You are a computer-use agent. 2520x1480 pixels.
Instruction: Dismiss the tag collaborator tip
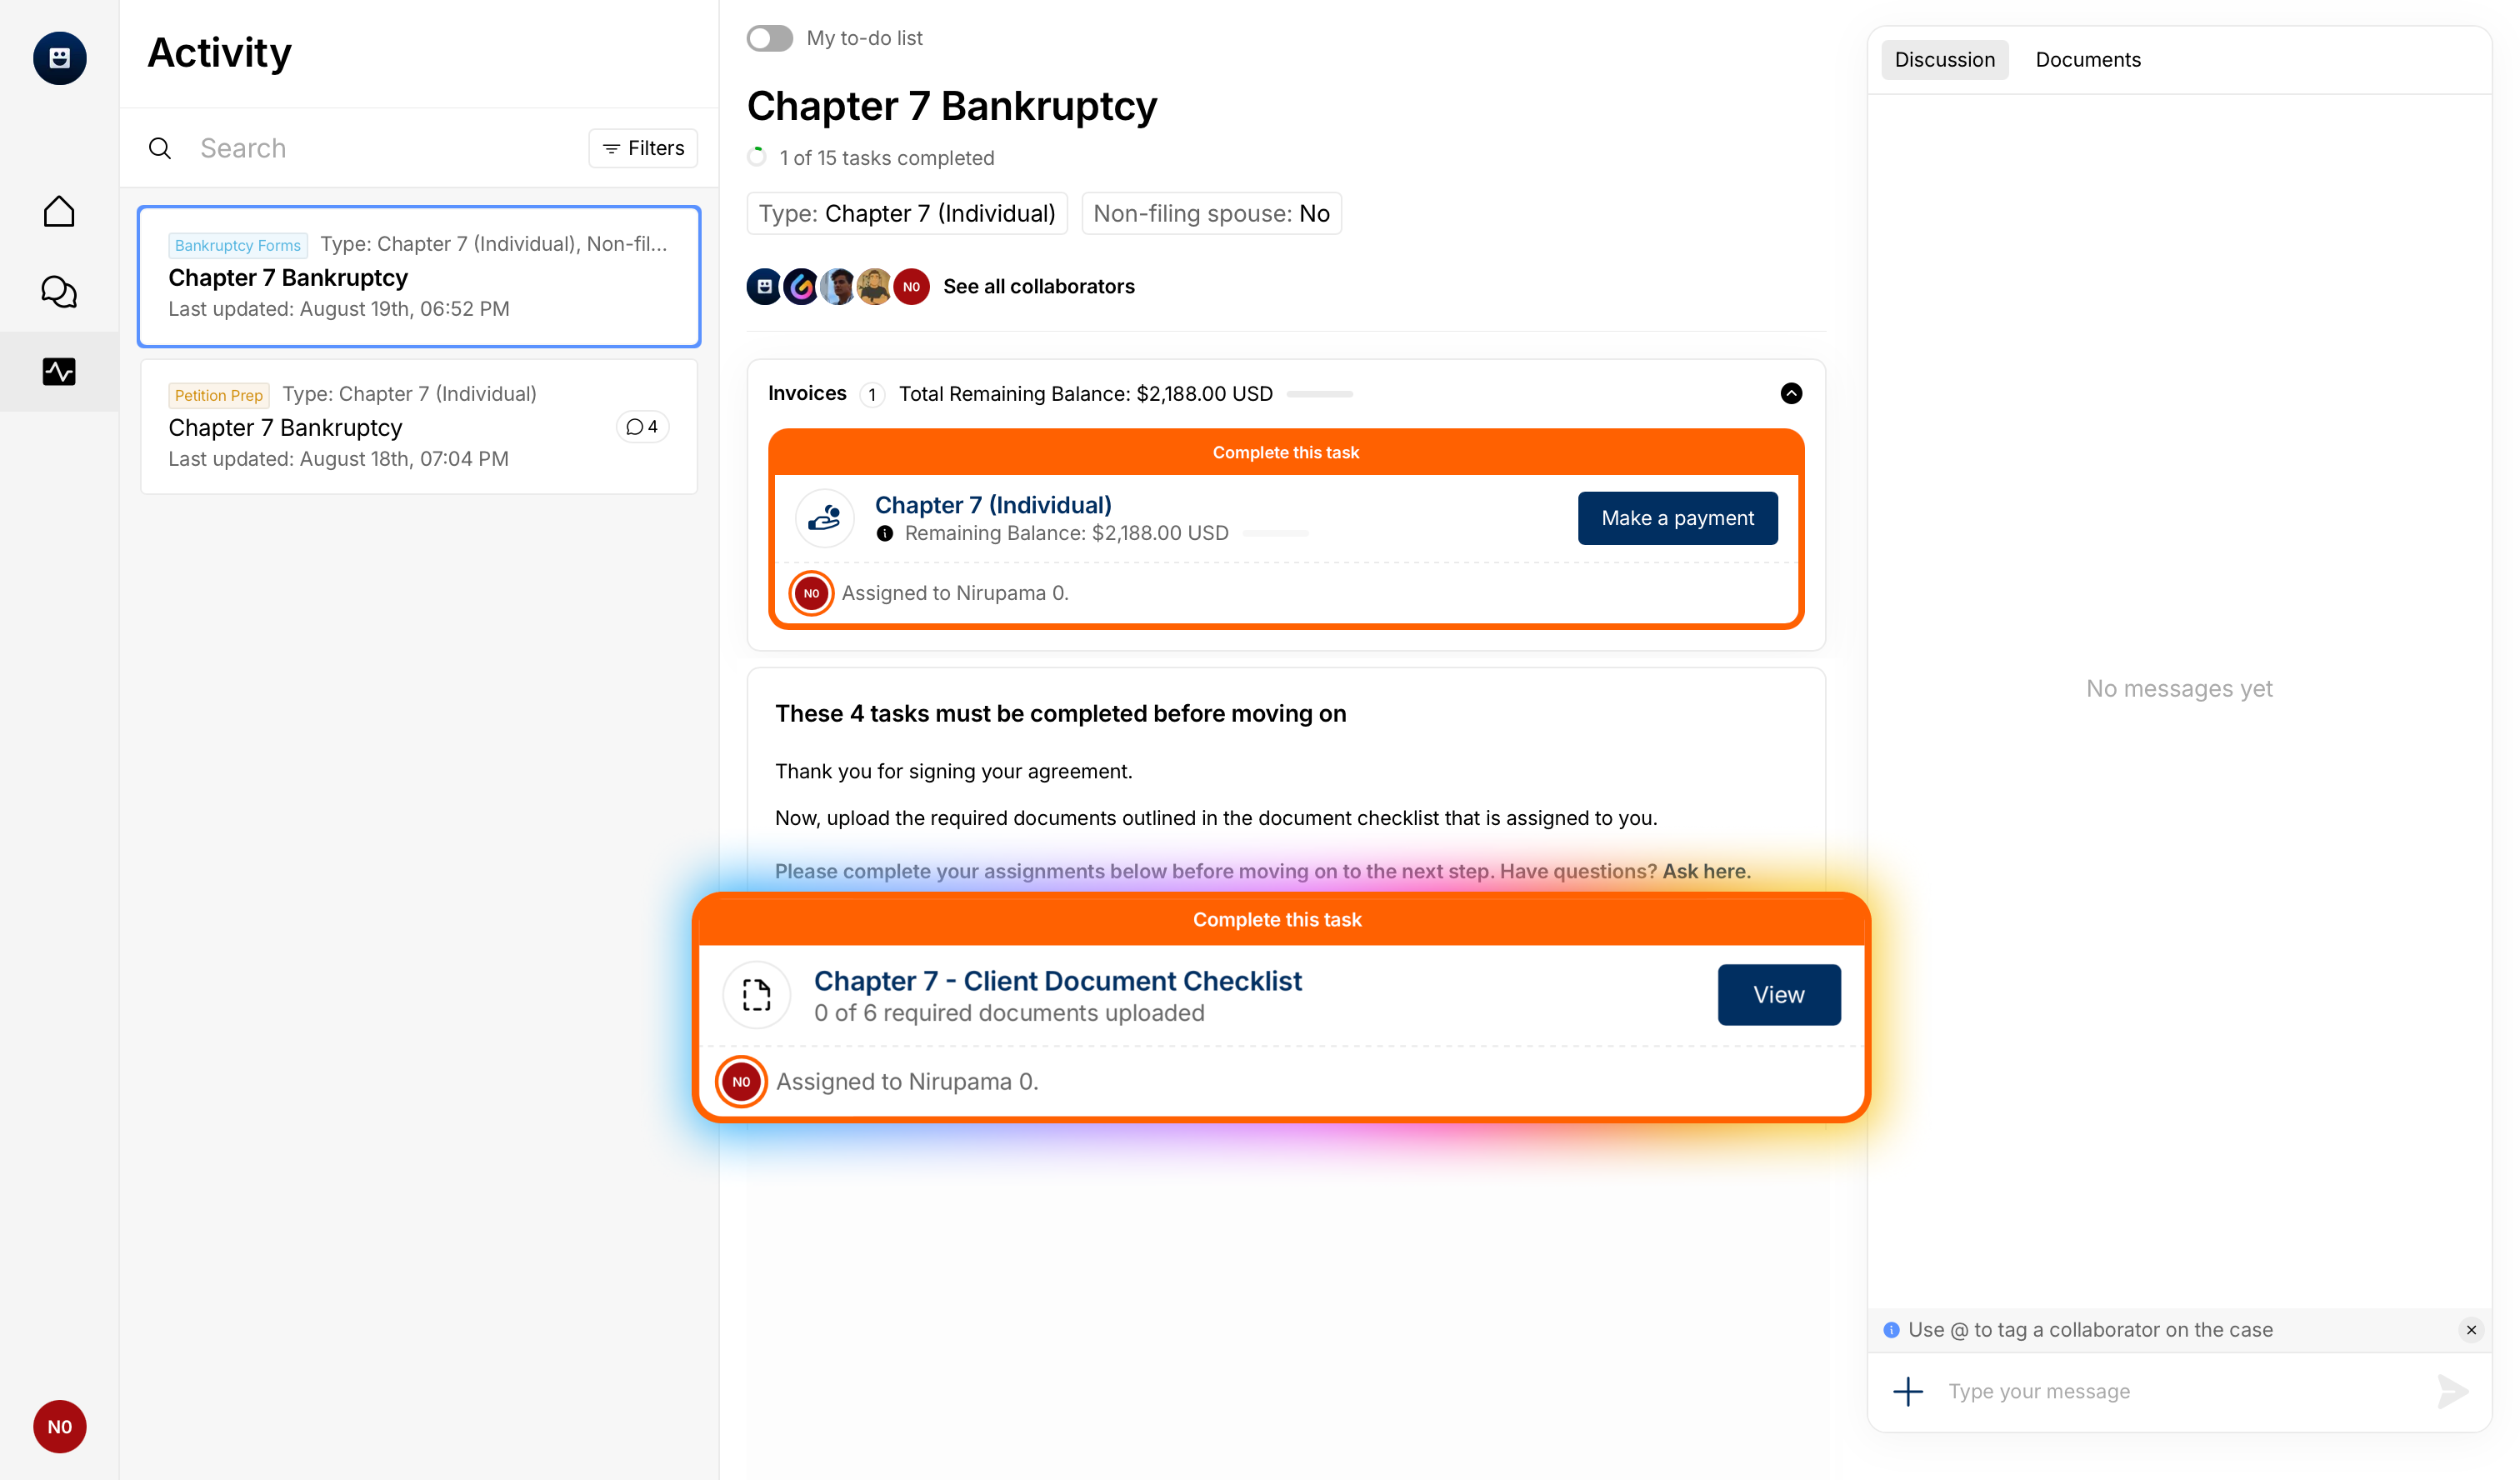click(x=2470, y=1329)
